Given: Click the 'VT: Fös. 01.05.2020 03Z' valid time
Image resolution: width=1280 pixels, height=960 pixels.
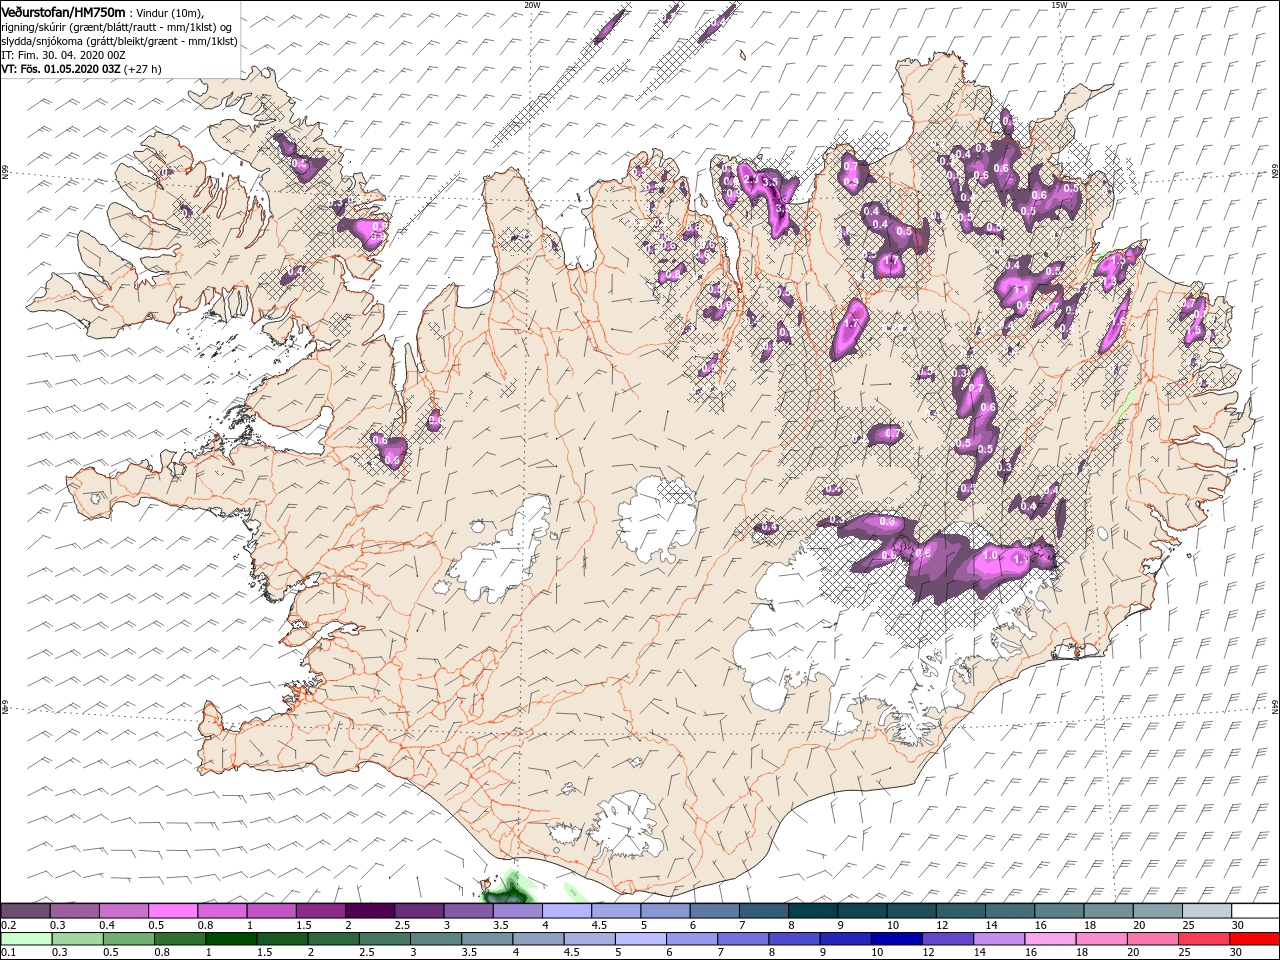Looking at the screenshot, I should tap(61, 69).
